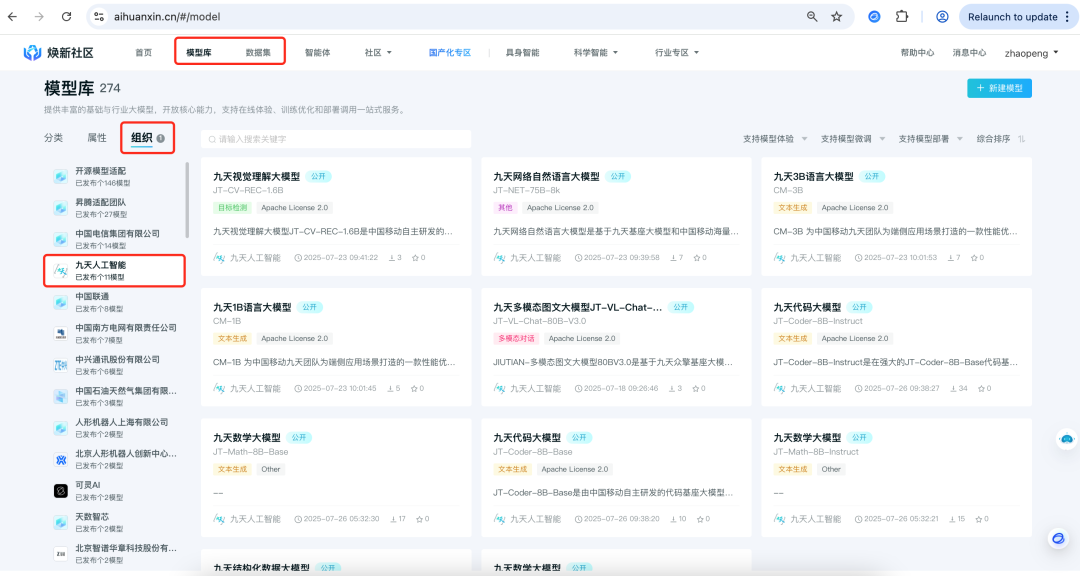Switch to the 属性 tab
Screen dimensions: 1080x576
pos(97,138)
